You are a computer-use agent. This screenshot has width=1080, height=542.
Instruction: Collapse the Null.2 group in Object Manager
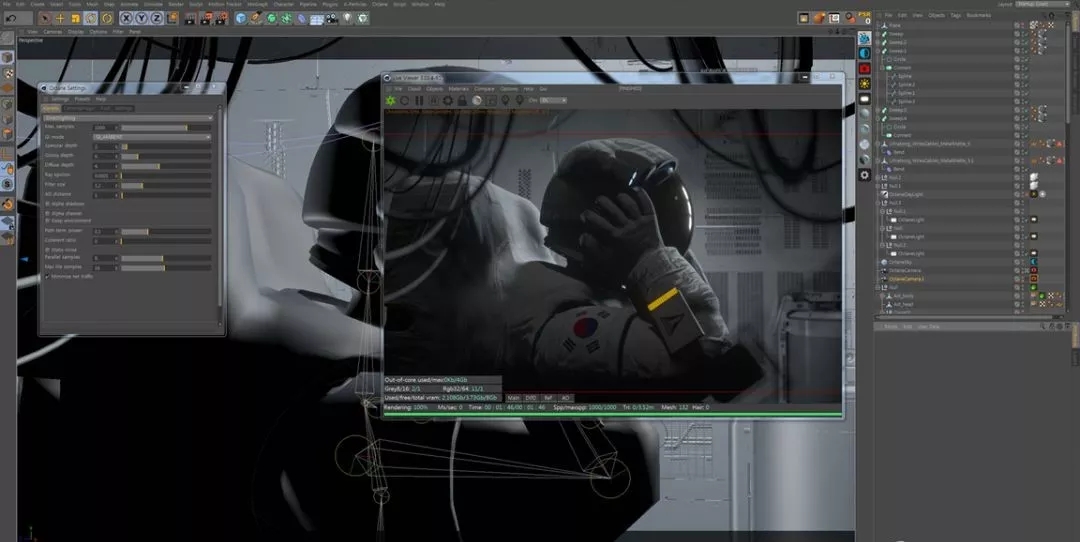(882, 245)
